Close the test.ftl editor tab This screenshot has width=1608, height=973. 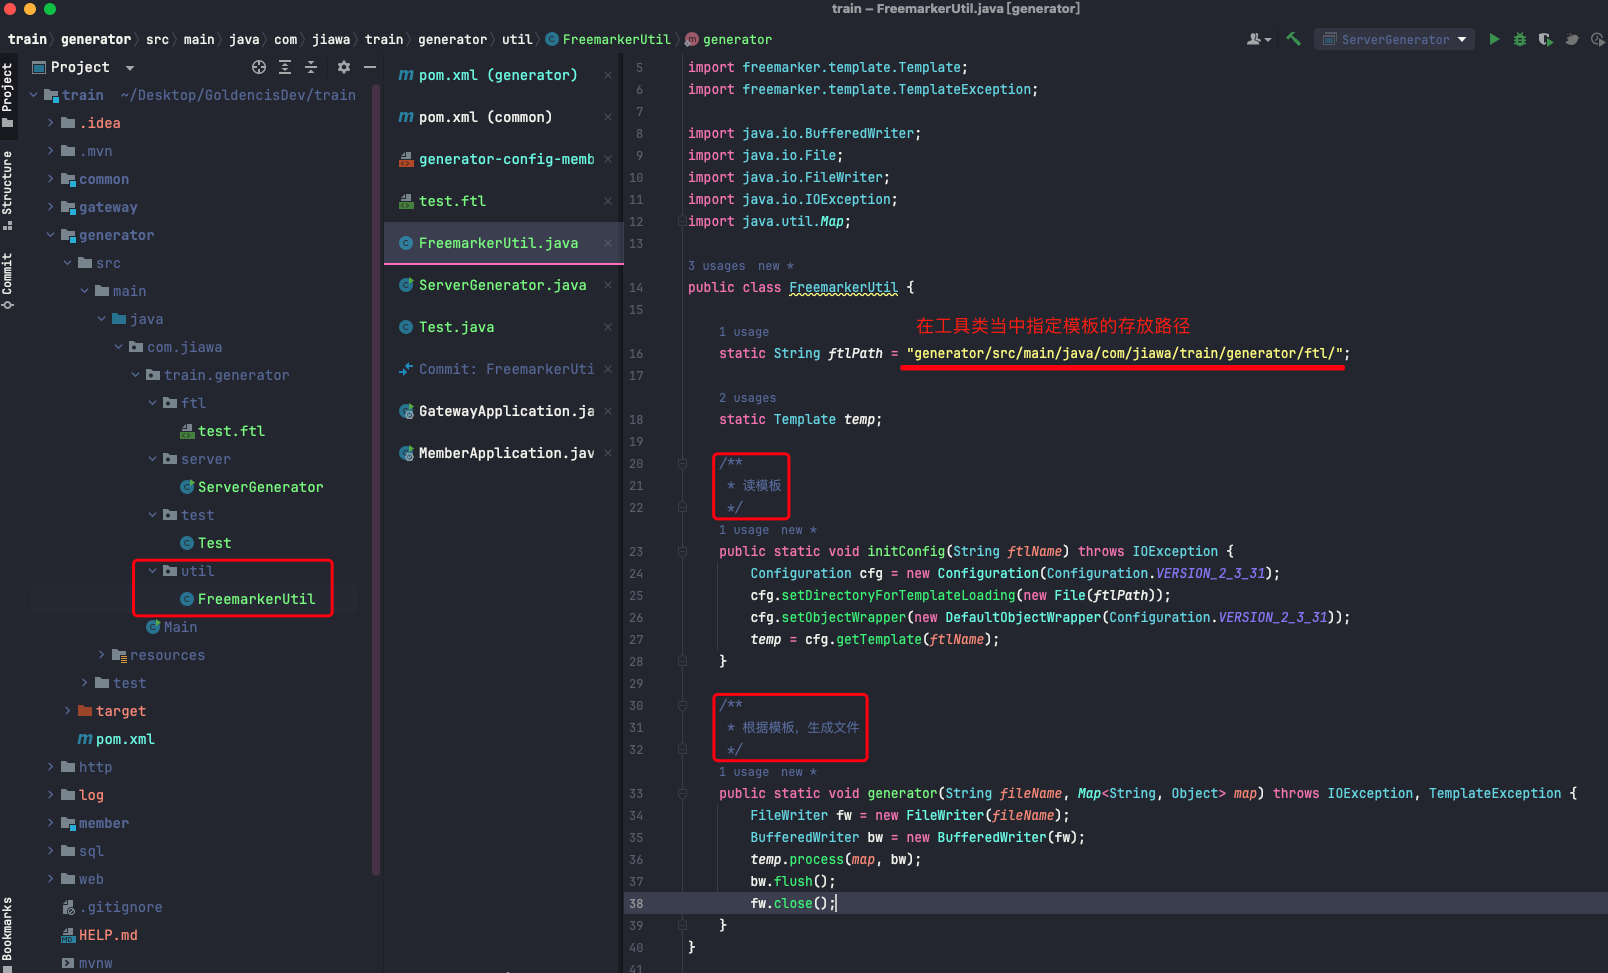[x=608, y=201]
